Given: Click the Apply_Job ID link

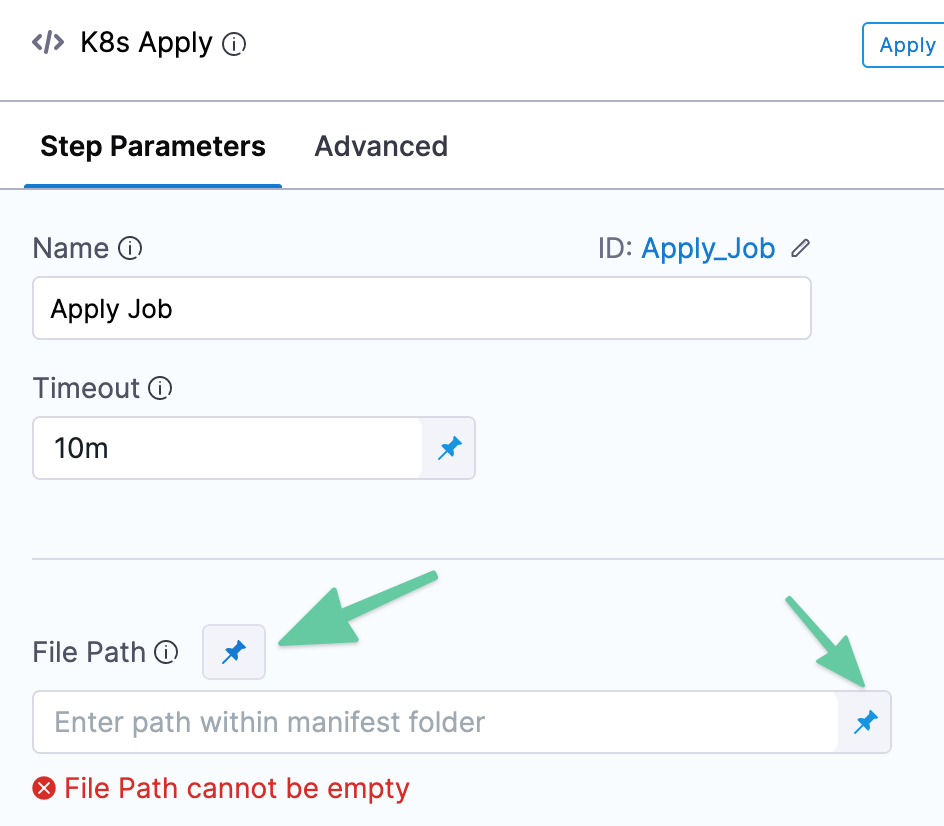Looking at the screenshot, I should [708, 249].
